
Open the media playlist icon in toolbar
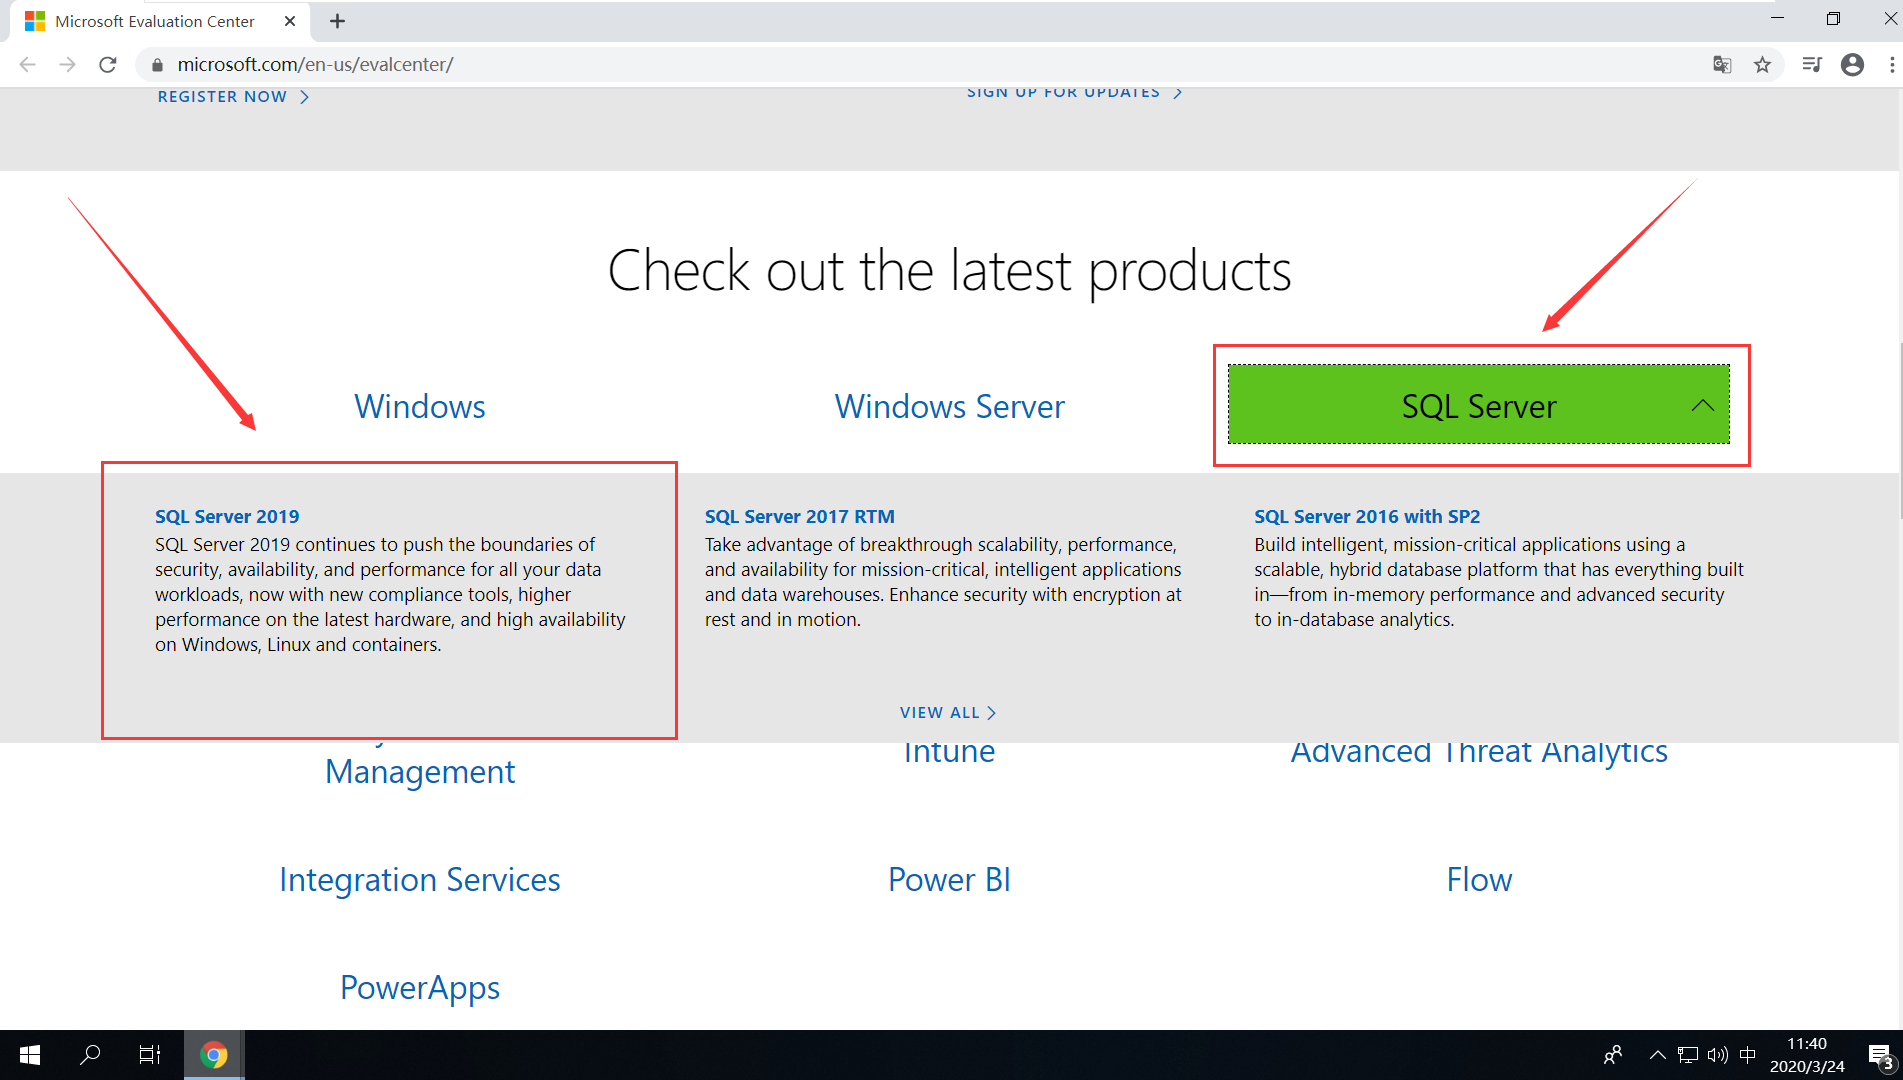[x=1811, y=64]
